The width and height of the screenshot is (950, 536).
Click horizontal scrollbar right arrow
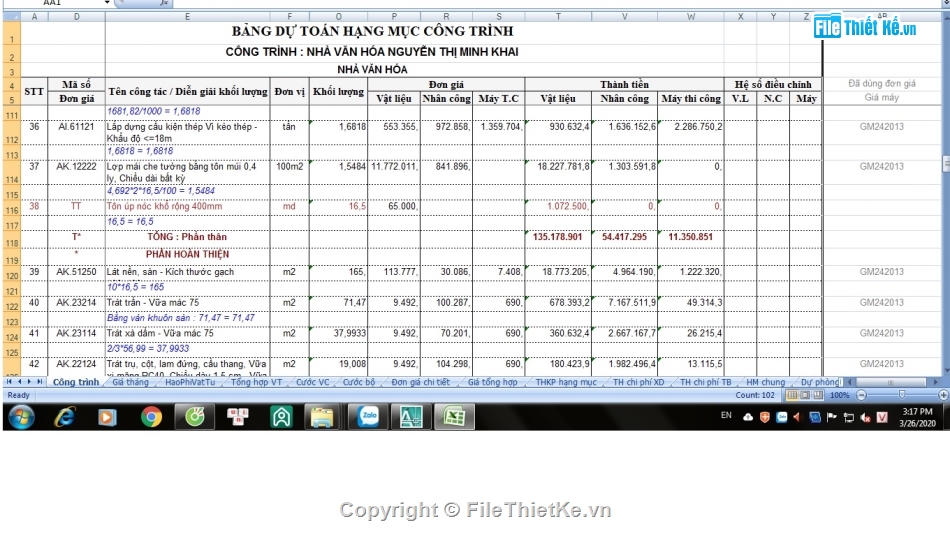click(935, 382)
